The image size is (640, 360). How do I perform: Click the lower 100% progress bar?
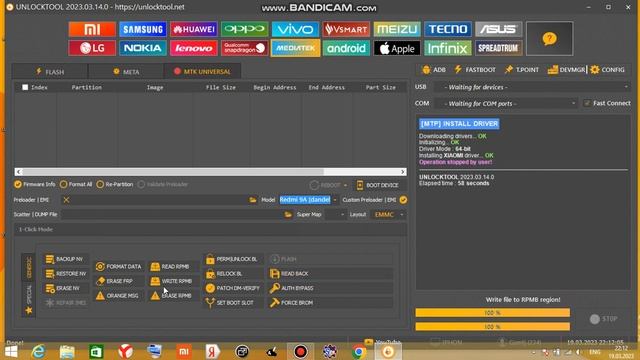click(x=493, y=327)
